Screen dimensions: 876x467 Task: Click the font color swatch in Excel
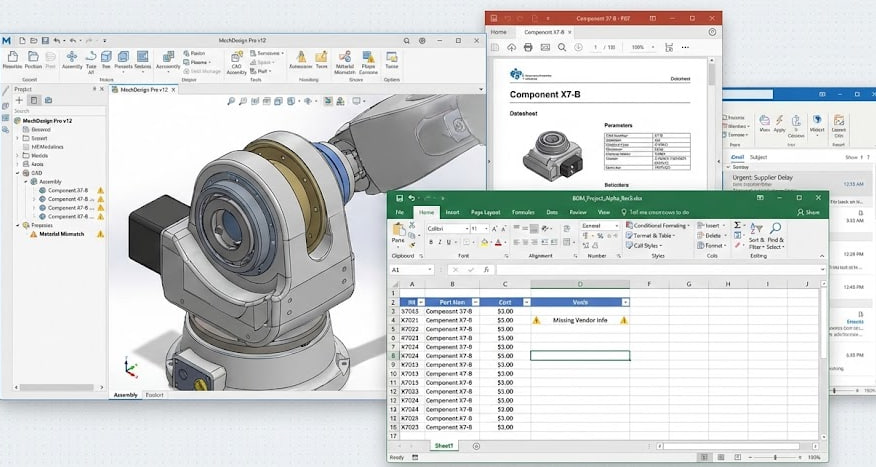(499, 242)
